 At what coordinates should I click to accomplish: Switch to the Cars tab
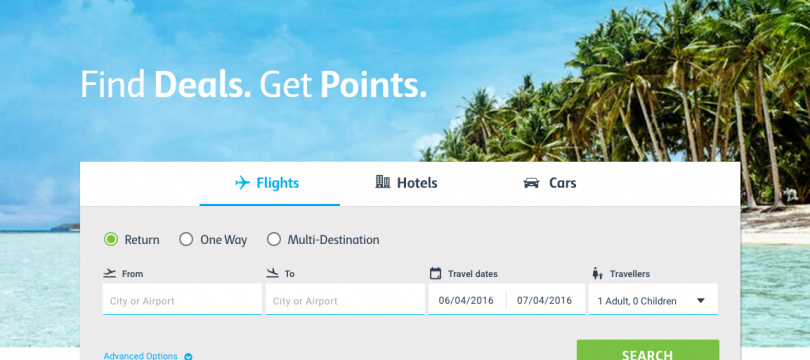[x=550, y=183]
